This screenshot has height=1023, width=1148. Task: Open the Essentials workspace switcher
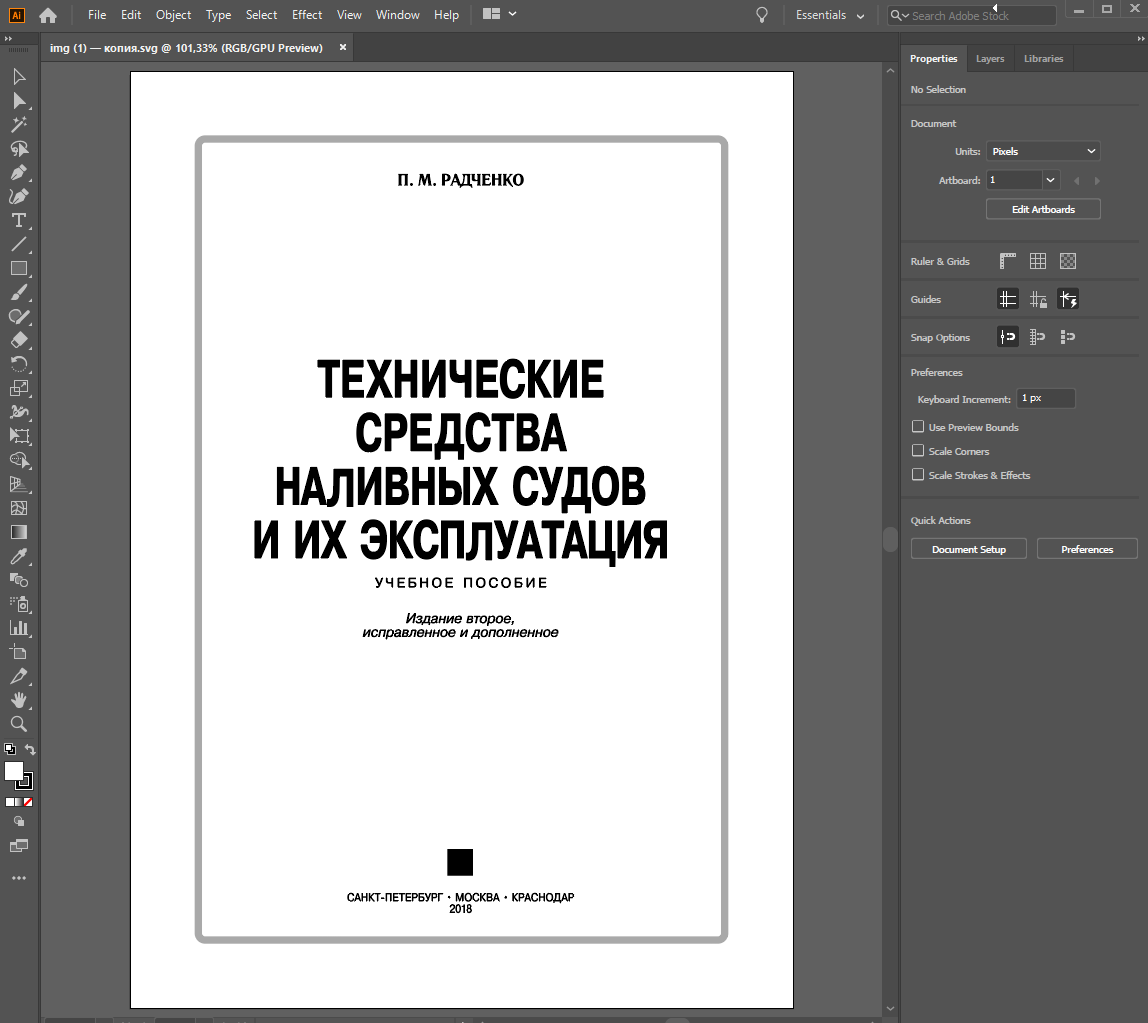[830, 15]
